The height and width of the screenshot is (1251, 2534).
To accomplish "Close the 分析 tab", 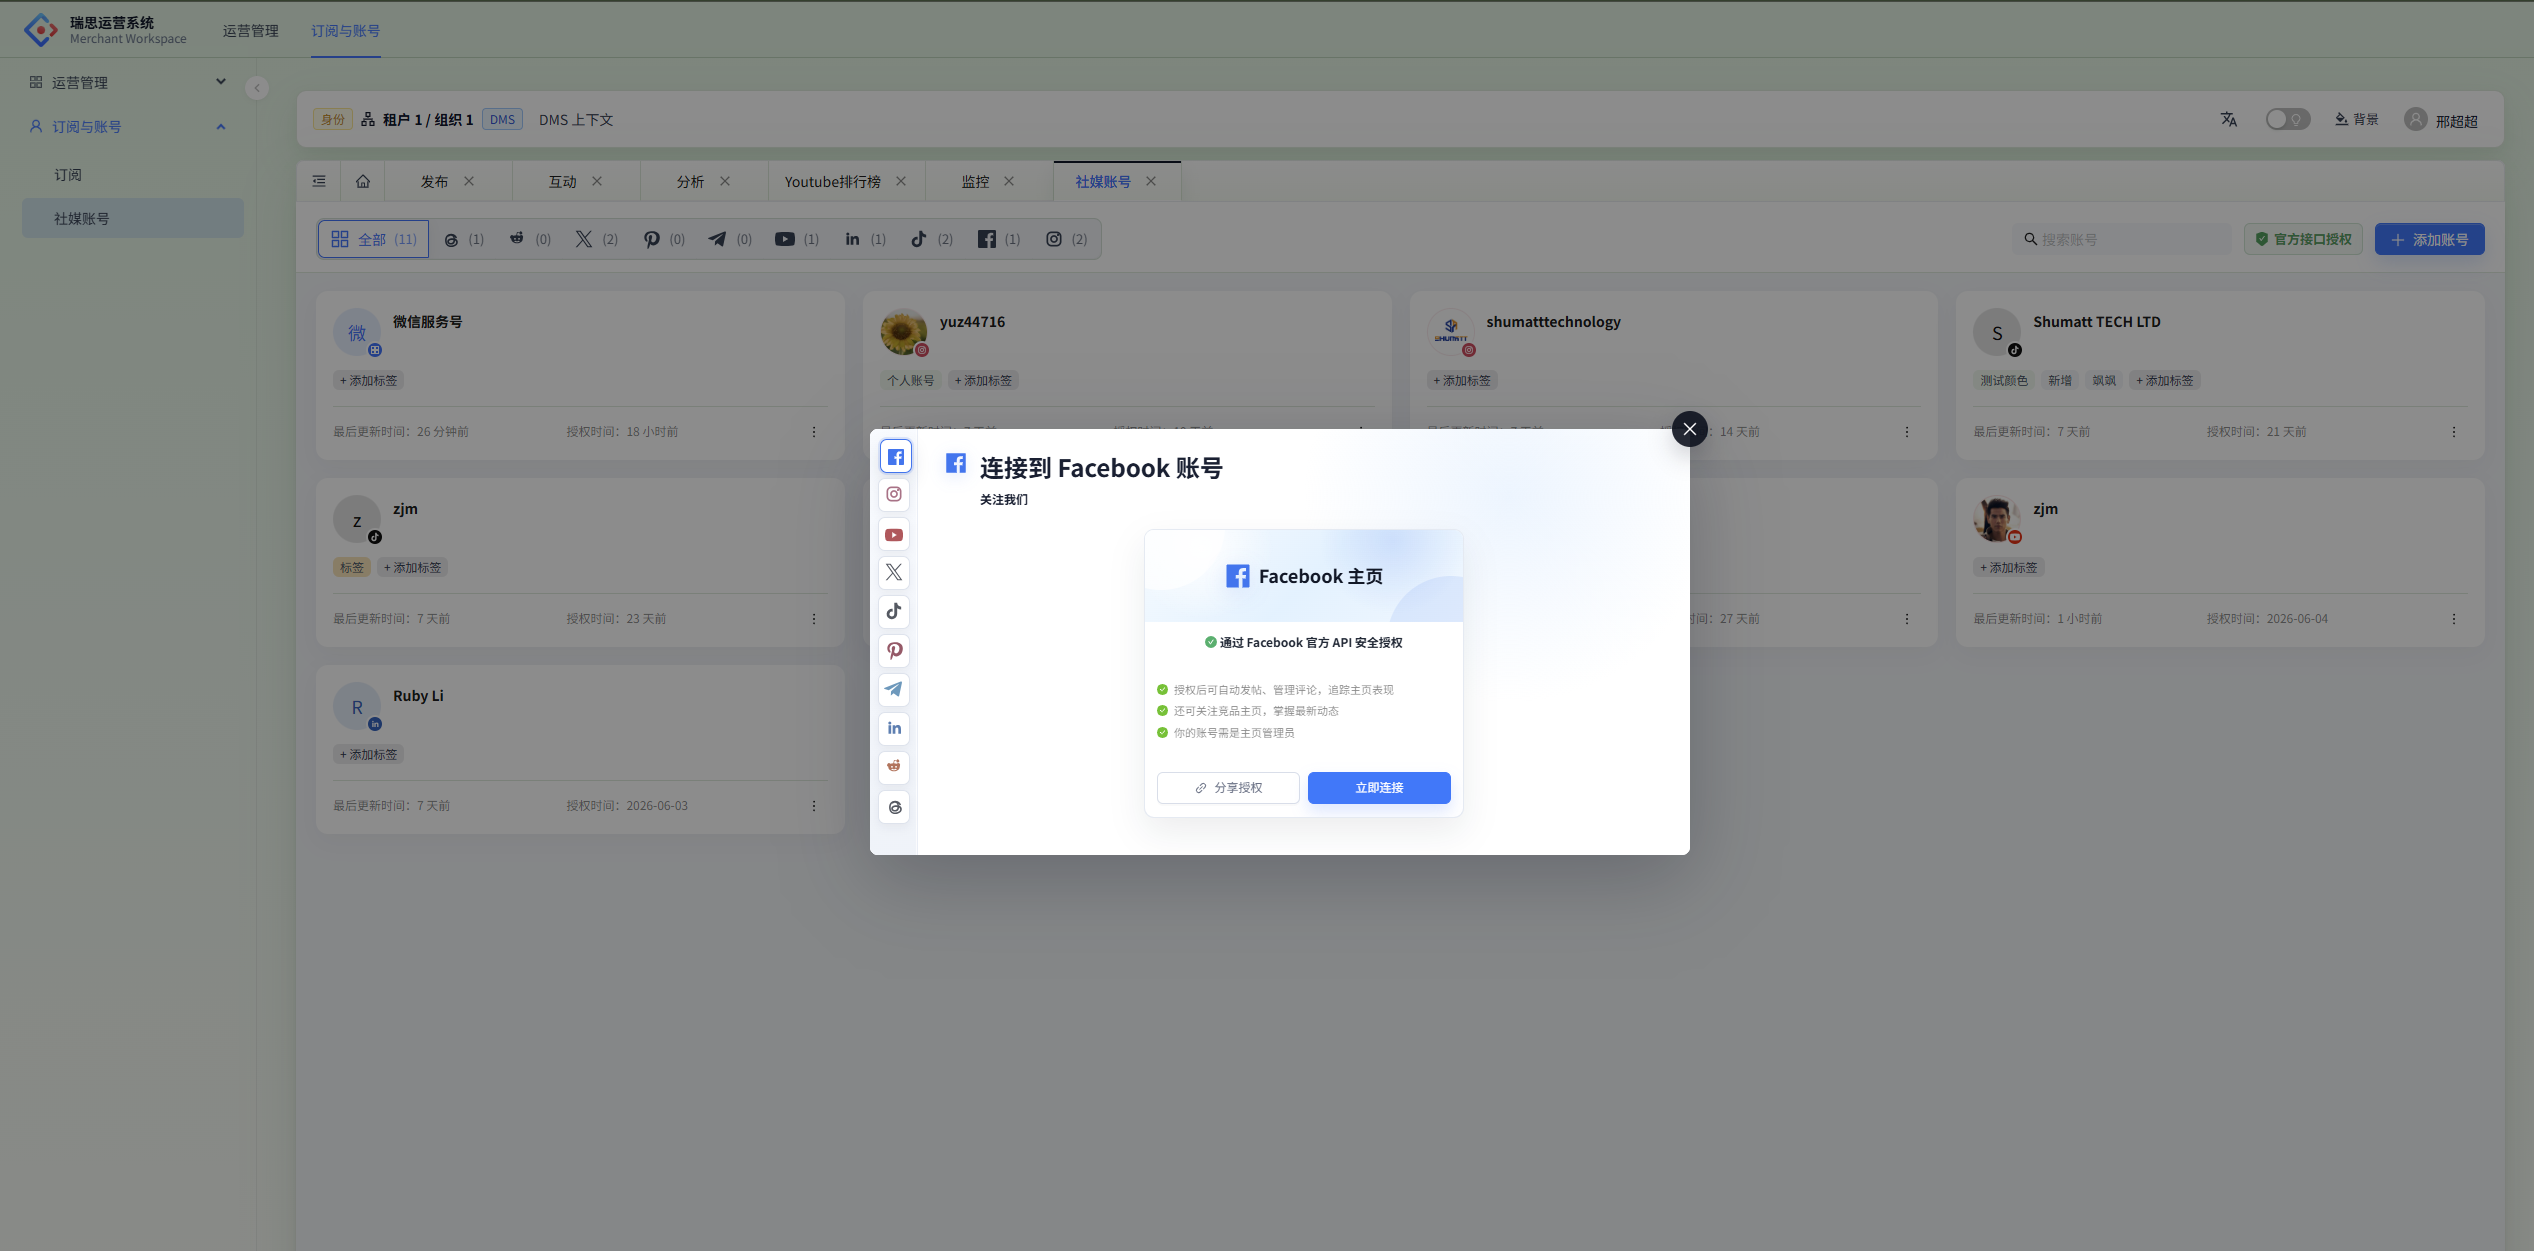I will point(725,181).
